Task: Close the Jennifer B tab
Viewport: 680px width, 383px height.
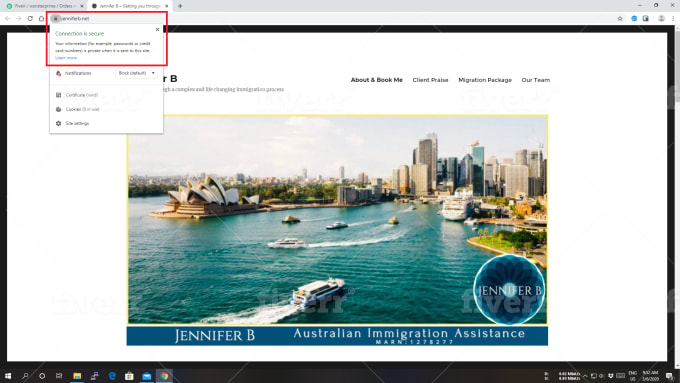Action: click(x=167, y=6)
